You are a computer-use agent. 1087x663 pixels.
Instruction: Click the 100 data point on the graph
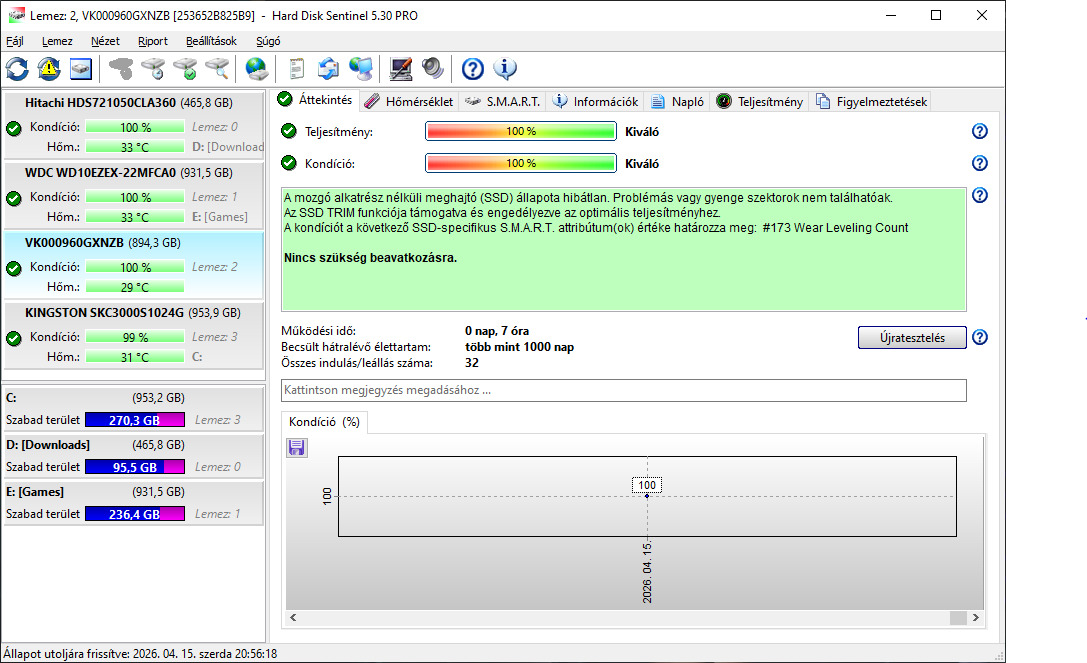coord(647,496)
